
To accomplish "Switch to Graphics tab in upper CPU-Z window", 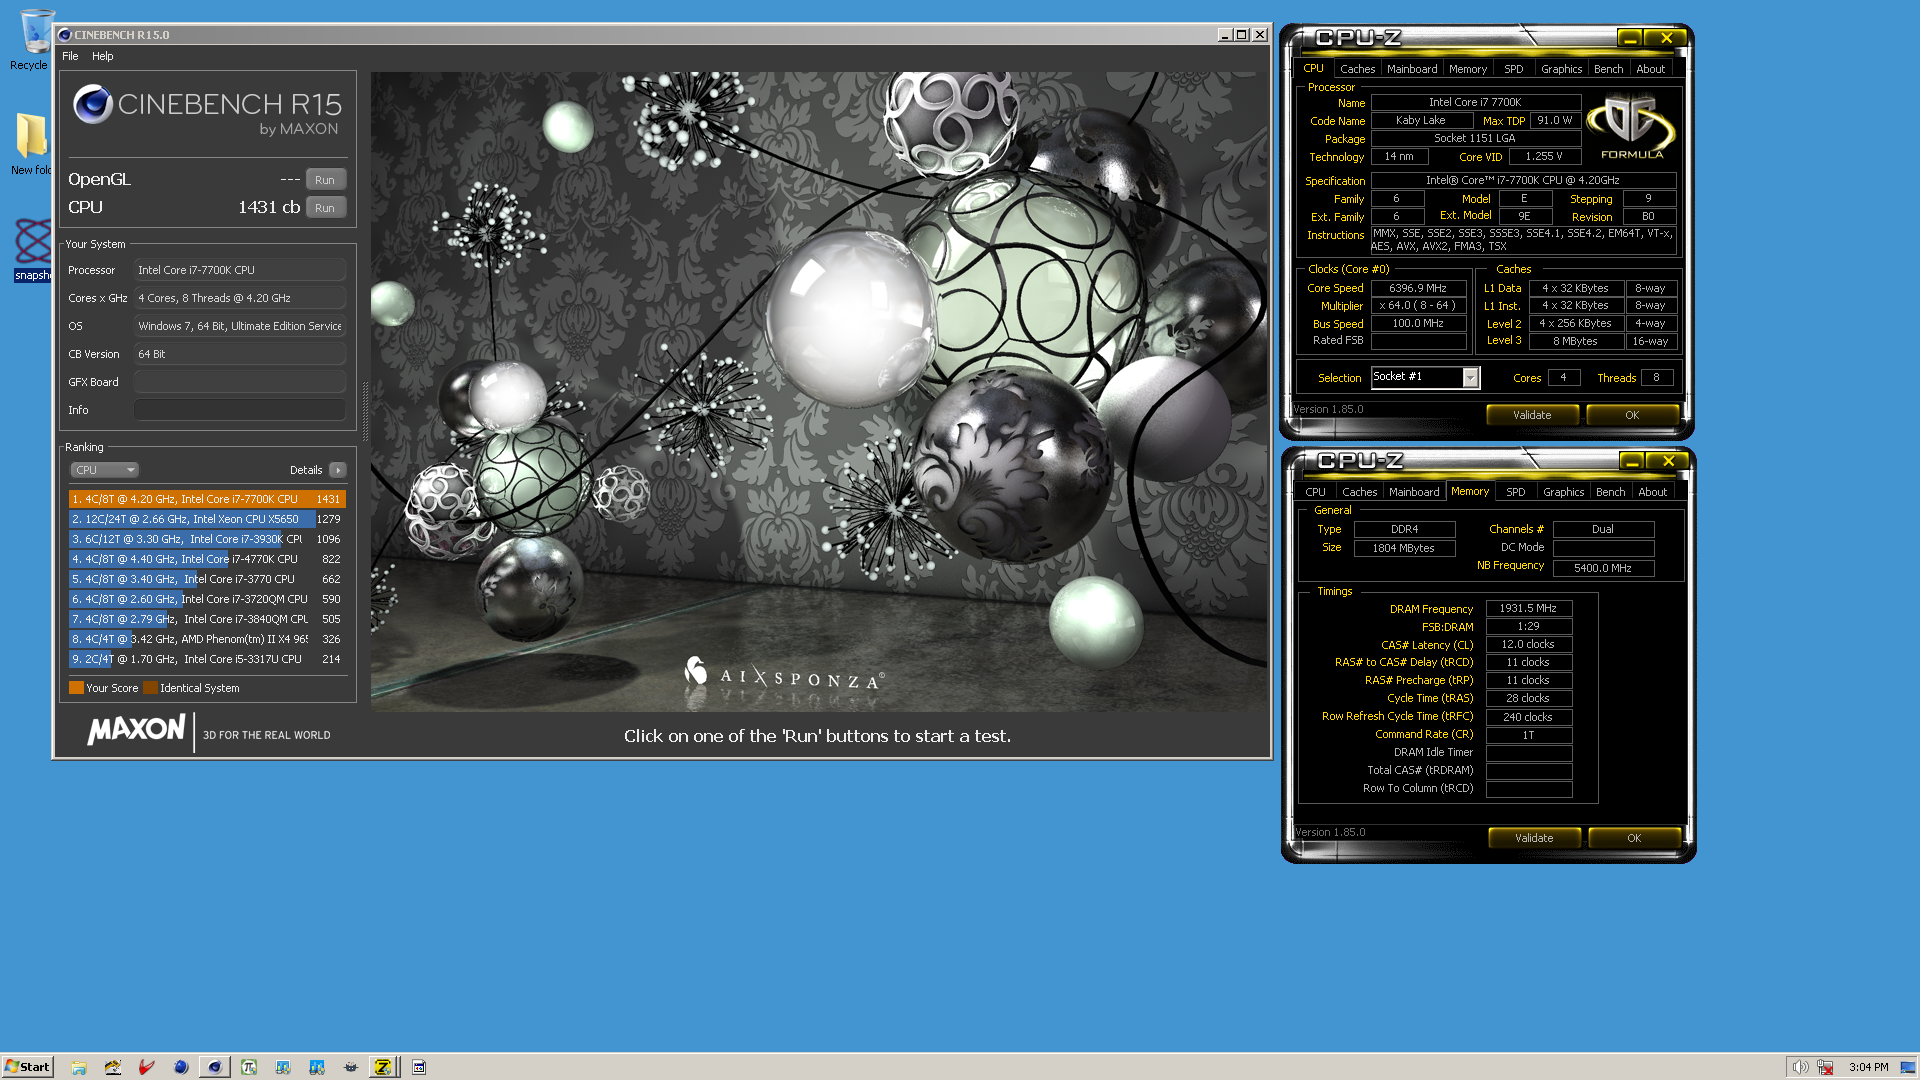I will [x=1561, y=69].
